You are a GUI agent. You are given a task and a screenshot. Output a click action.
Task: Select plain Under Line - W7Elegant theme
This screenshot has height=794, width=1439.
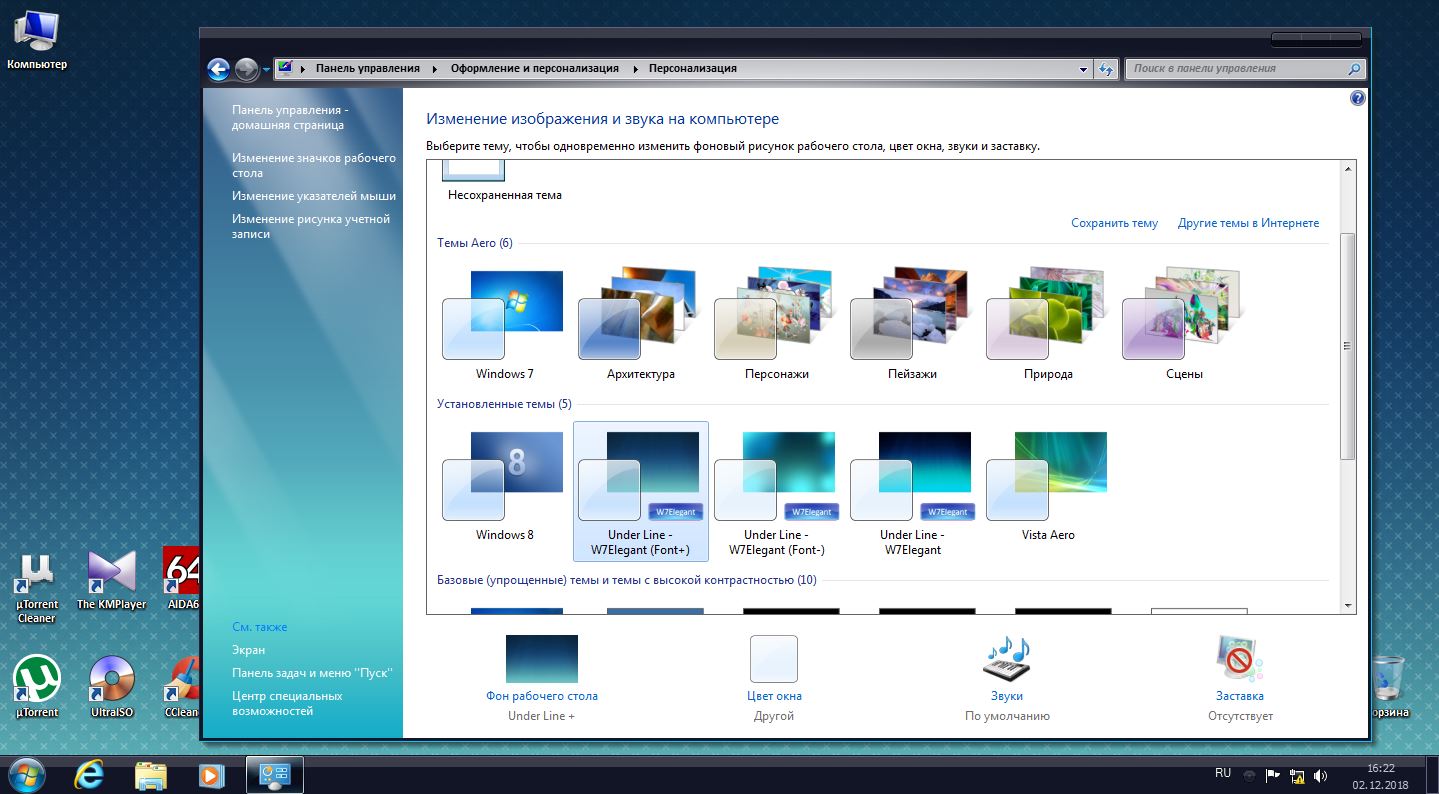(x=913, y=491)
